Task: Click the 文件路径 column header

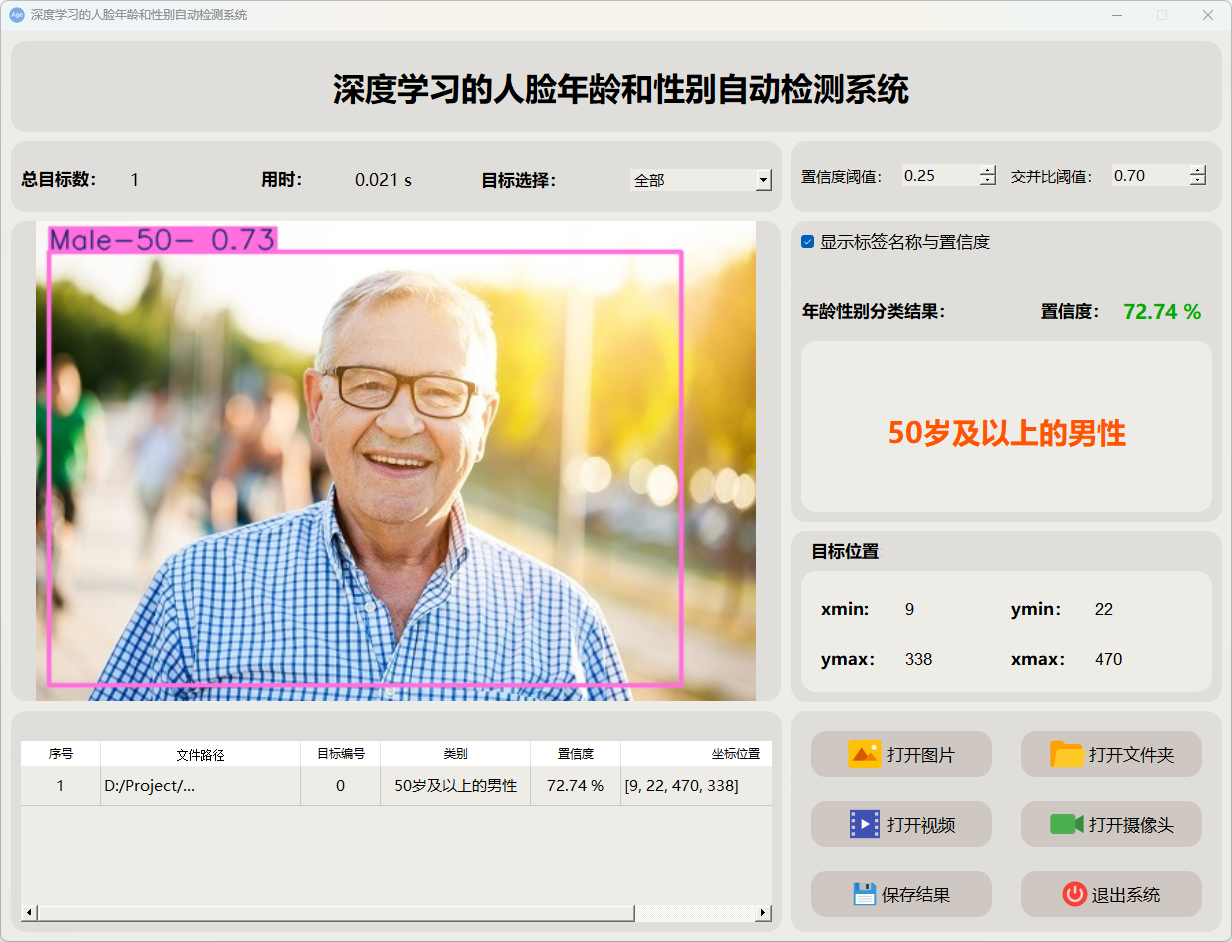Action: point(200,754)
